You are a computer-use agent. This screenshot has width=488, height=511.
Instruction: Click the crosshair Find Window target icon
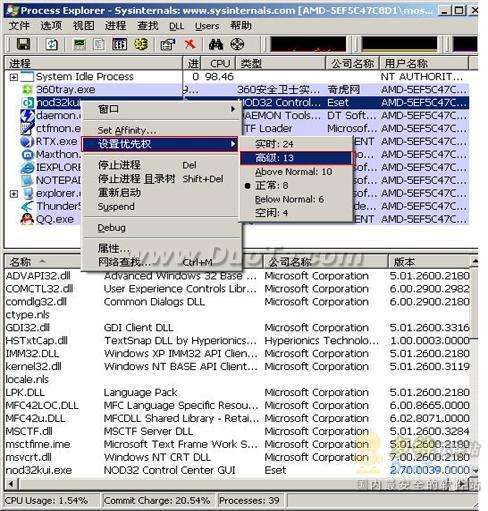click(x=237, y=44)
